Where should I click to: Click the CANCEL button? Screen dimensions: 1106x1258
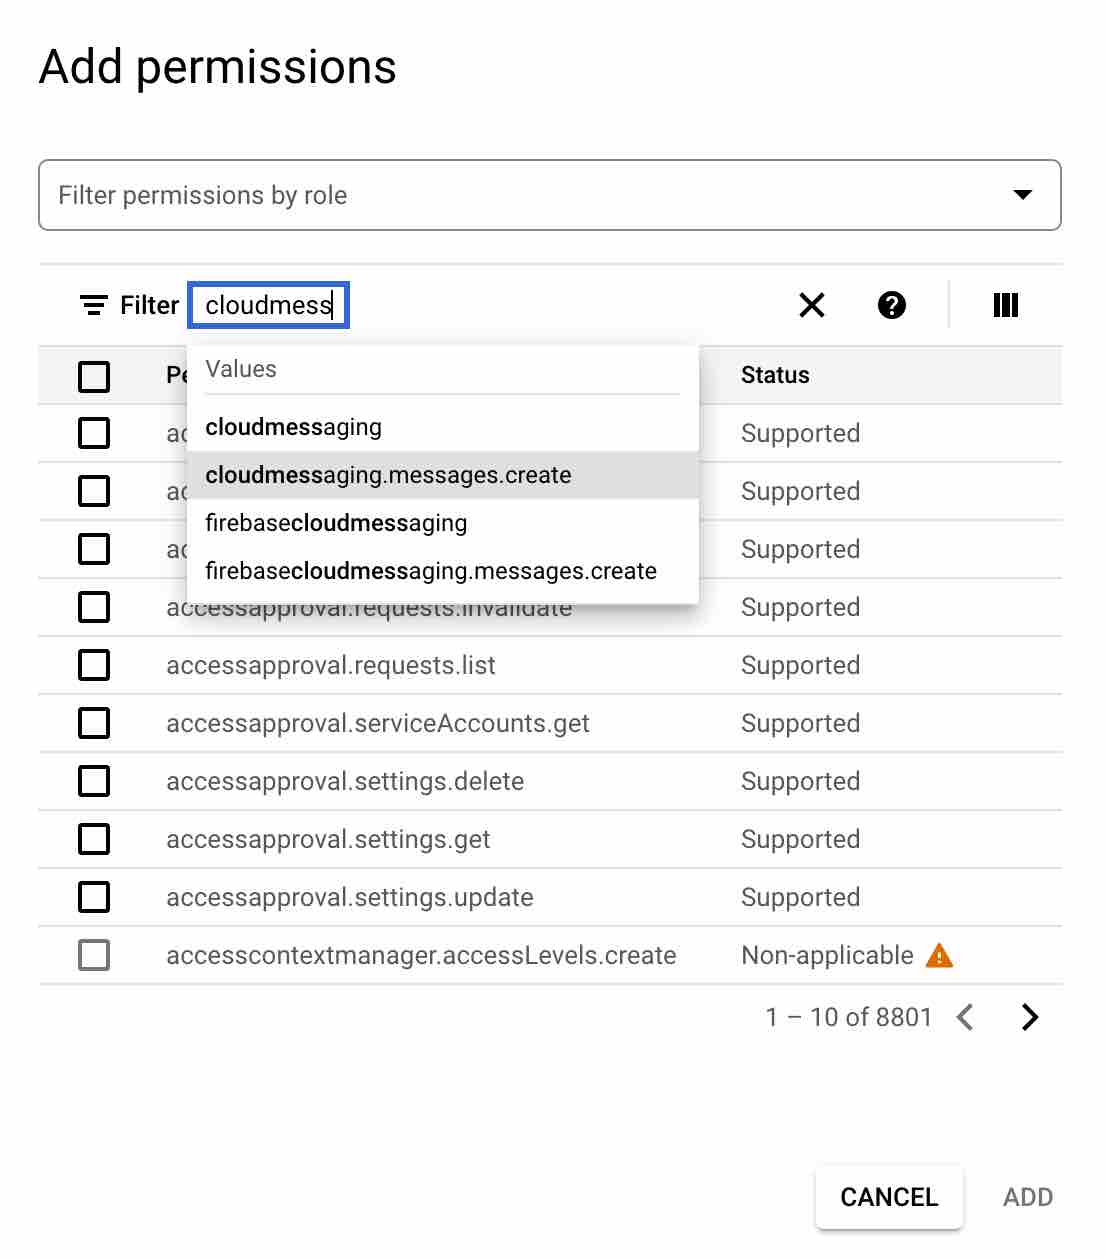(x=888, y=1197)
